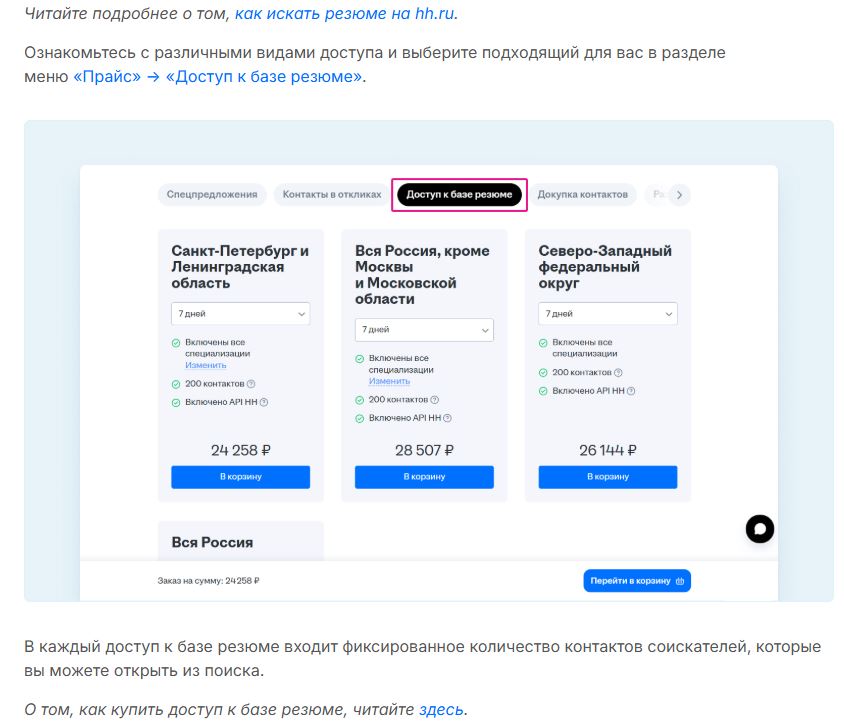Click help icon beside API HH, Северо-Западный card
This screenshot has height=721, width=844.
point(632,391)
